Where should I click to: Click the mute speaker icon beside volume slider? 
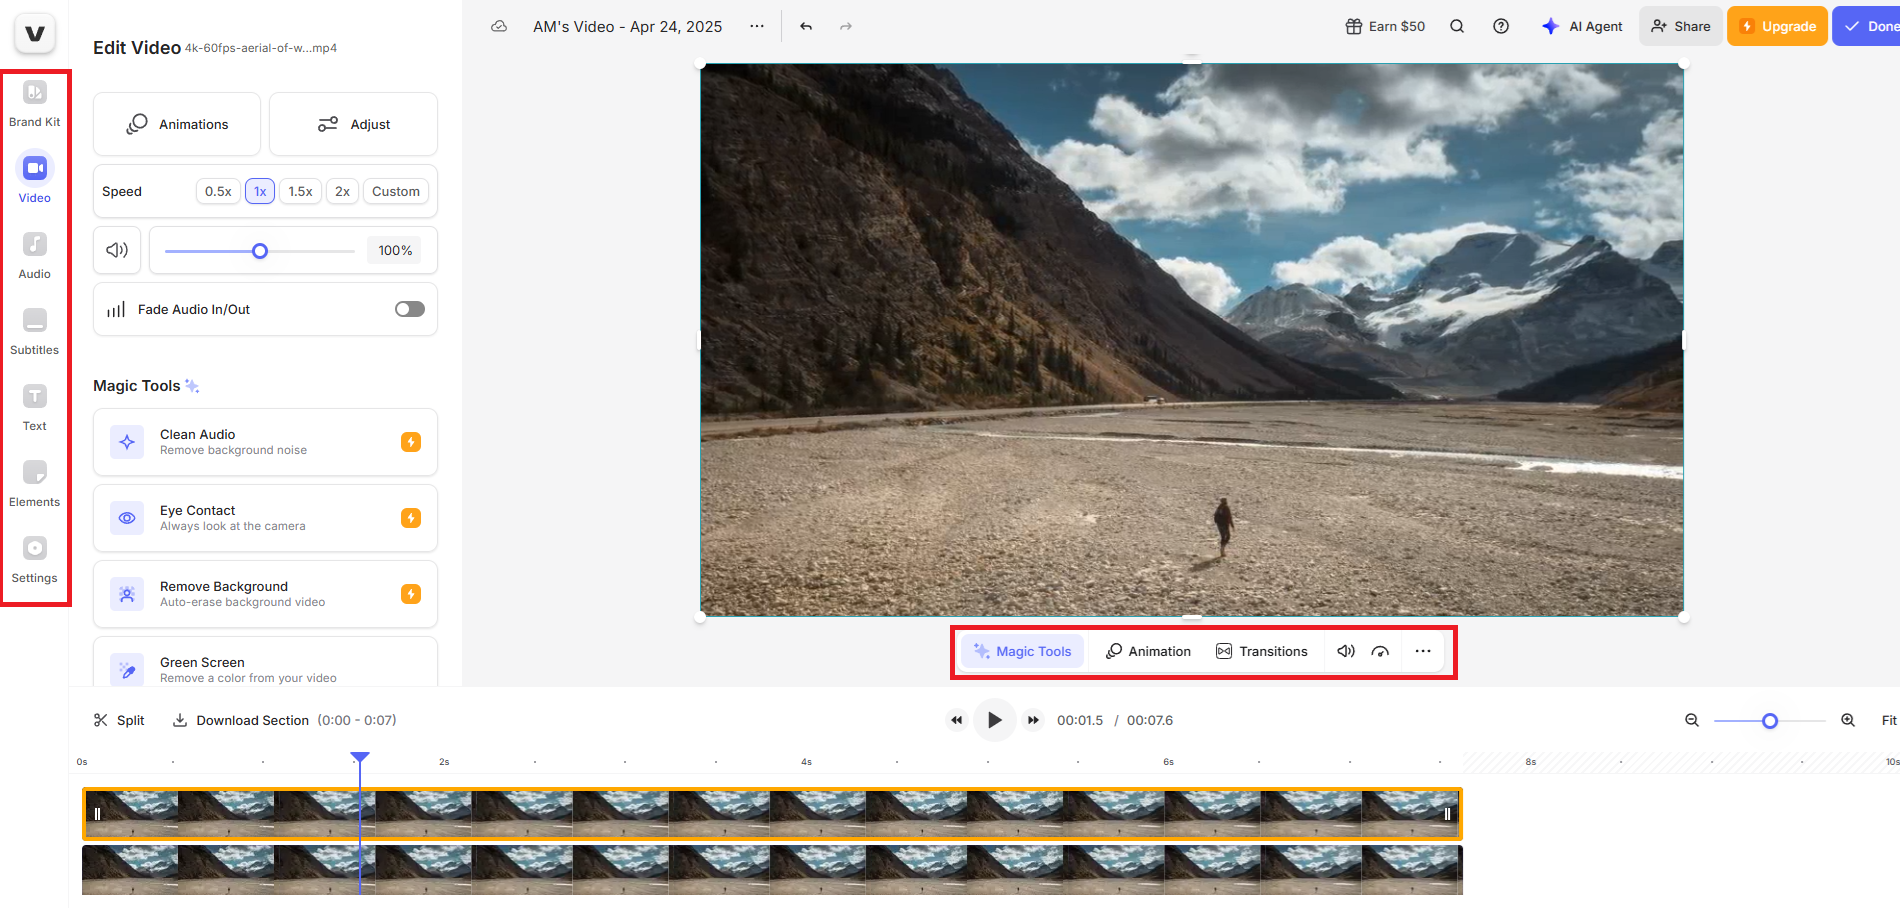click(x=117, y=250)
